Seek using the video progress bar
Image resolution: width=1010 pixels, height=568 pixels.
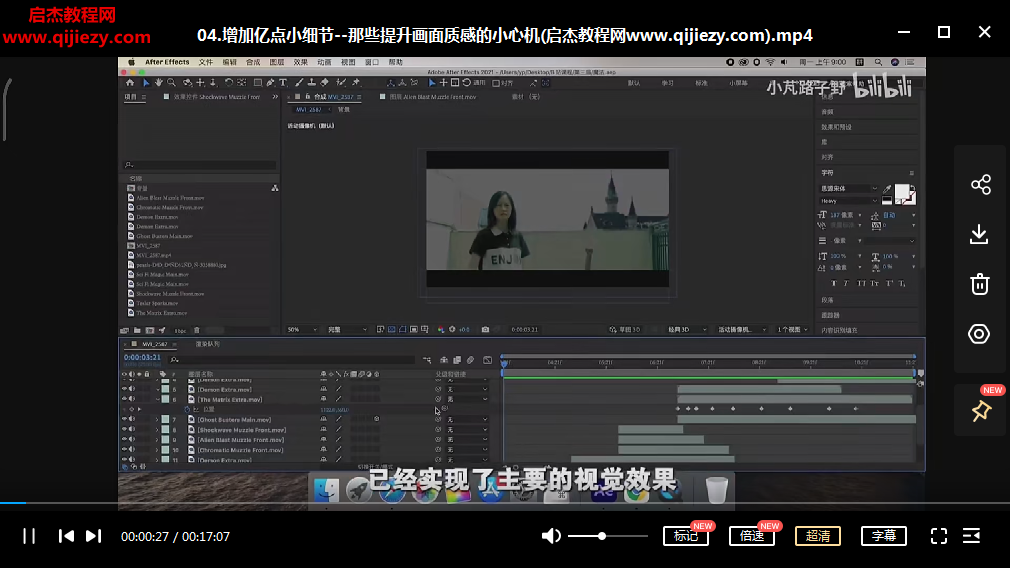(x=505, y=502)
